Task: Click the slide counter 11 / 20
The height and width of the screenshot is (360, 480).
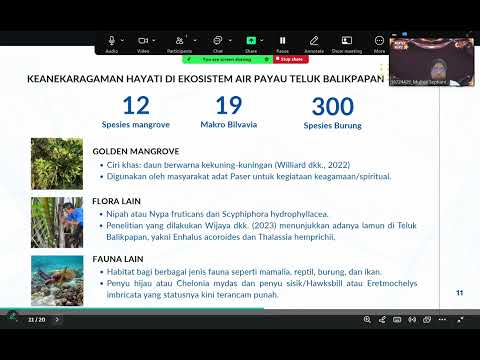Action: point(37,319)
